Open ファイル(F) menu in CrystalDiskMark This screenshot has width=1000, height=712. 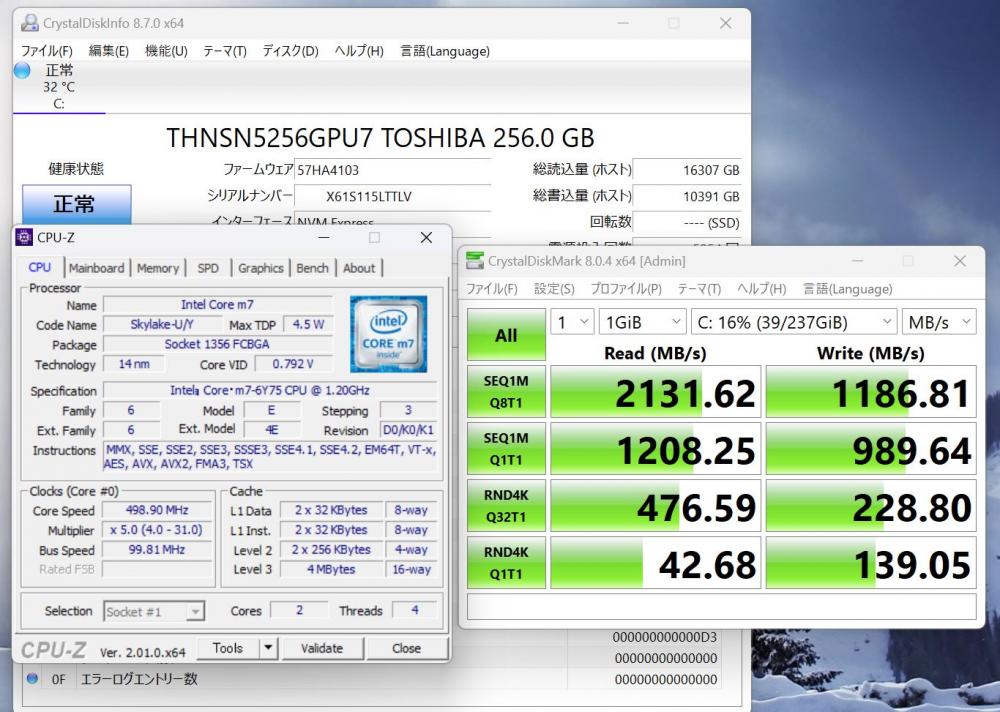(x=491, y=289)
